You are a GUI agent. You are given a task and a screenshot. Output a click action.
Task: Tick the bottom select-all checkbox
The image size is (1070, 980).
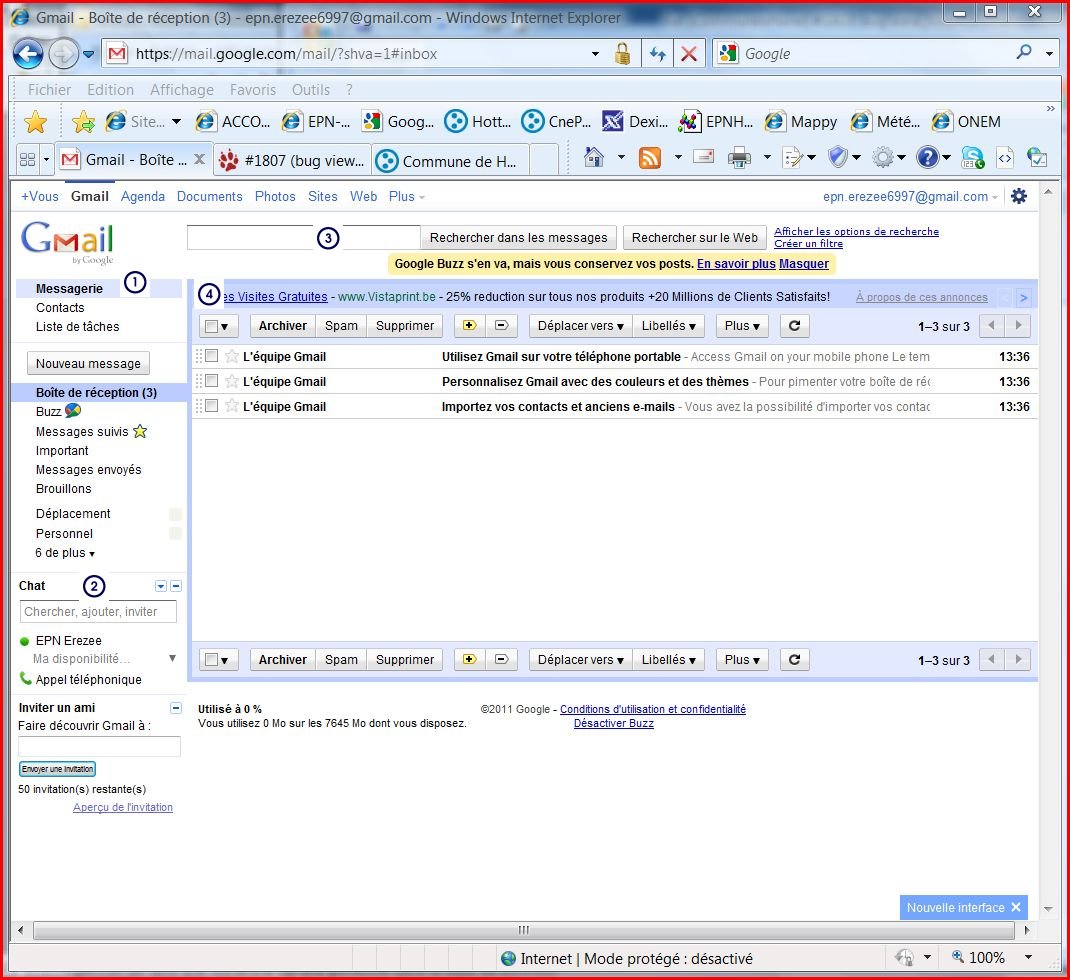pyautogui.click(x=212, y=660)
